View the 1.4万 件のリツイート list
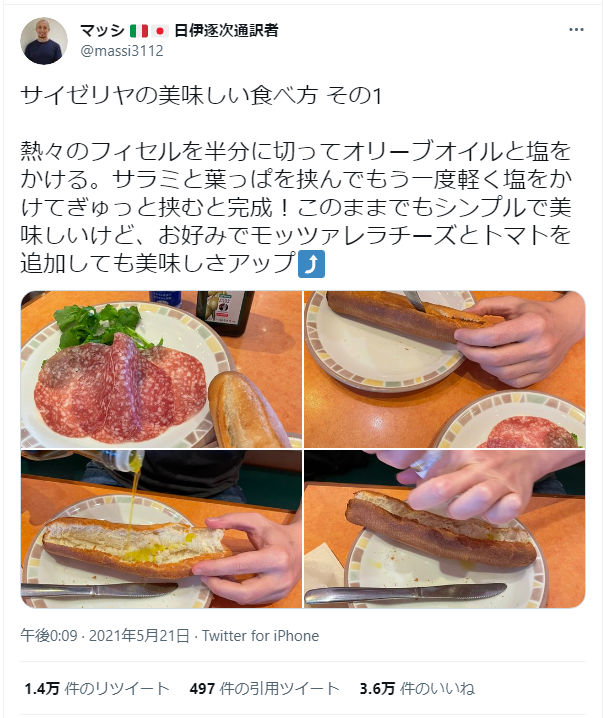 97,689
